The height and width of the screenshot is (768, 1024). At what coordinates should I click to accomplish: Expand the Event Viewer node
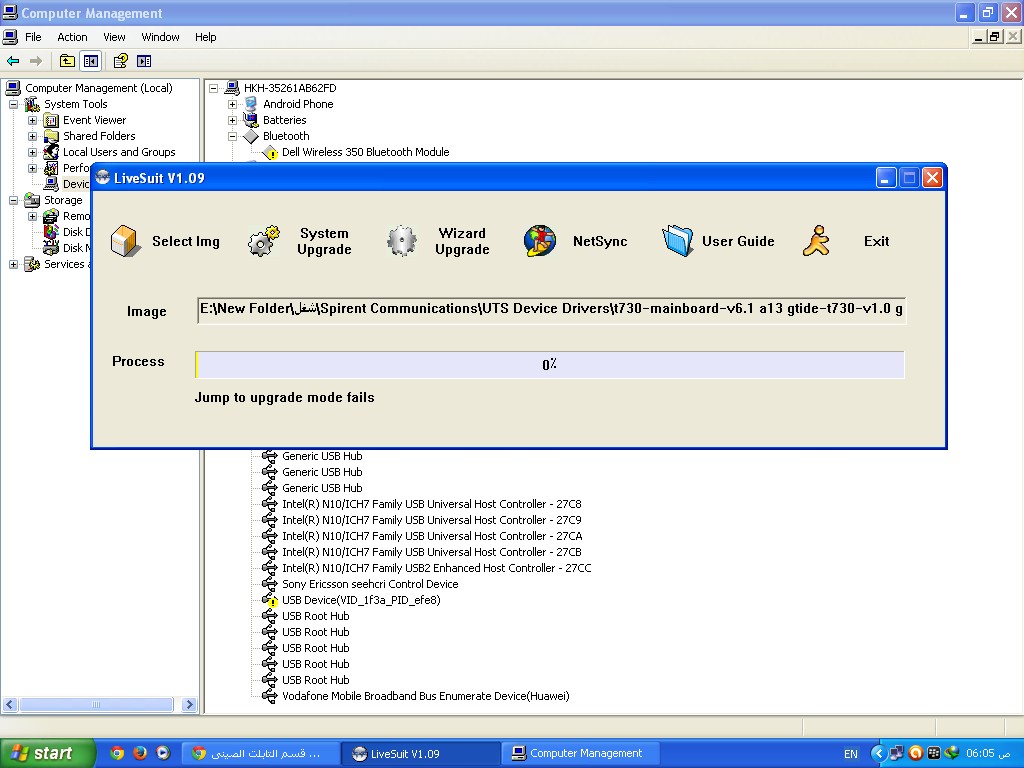tap(32, 121)
